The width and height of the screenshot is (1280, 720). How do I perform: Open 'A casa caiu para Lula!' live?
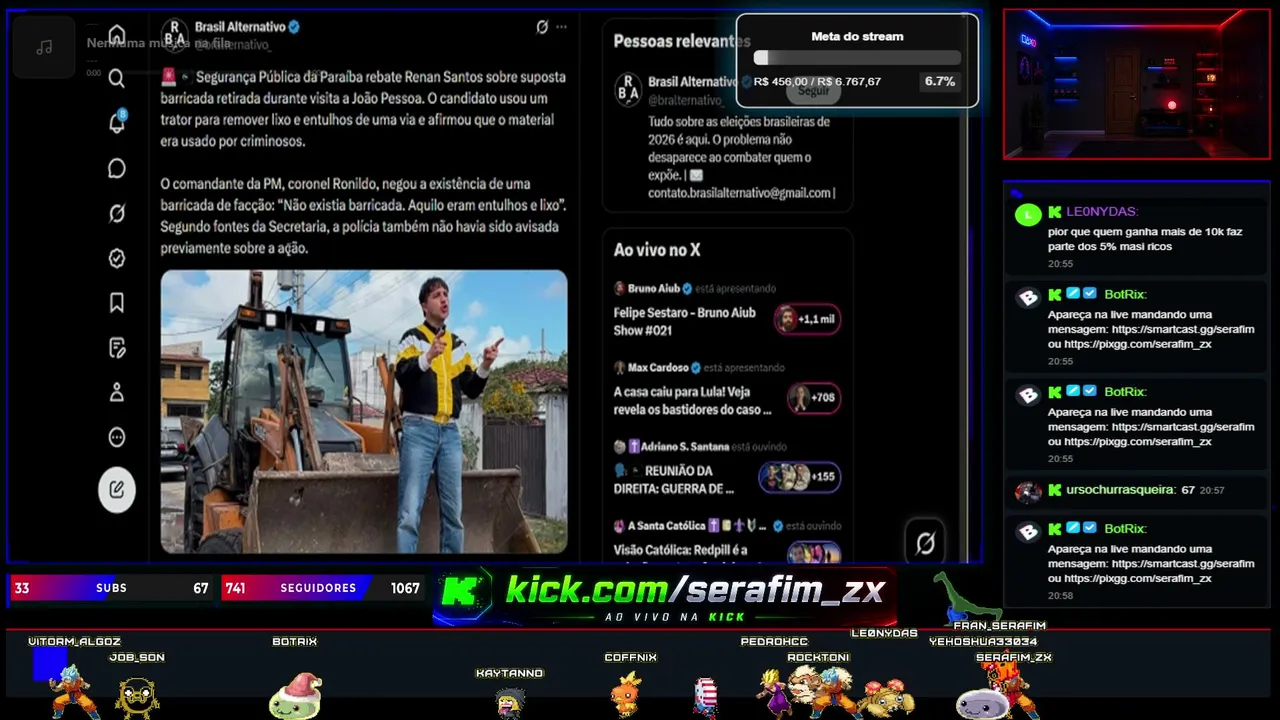point(692,400)
